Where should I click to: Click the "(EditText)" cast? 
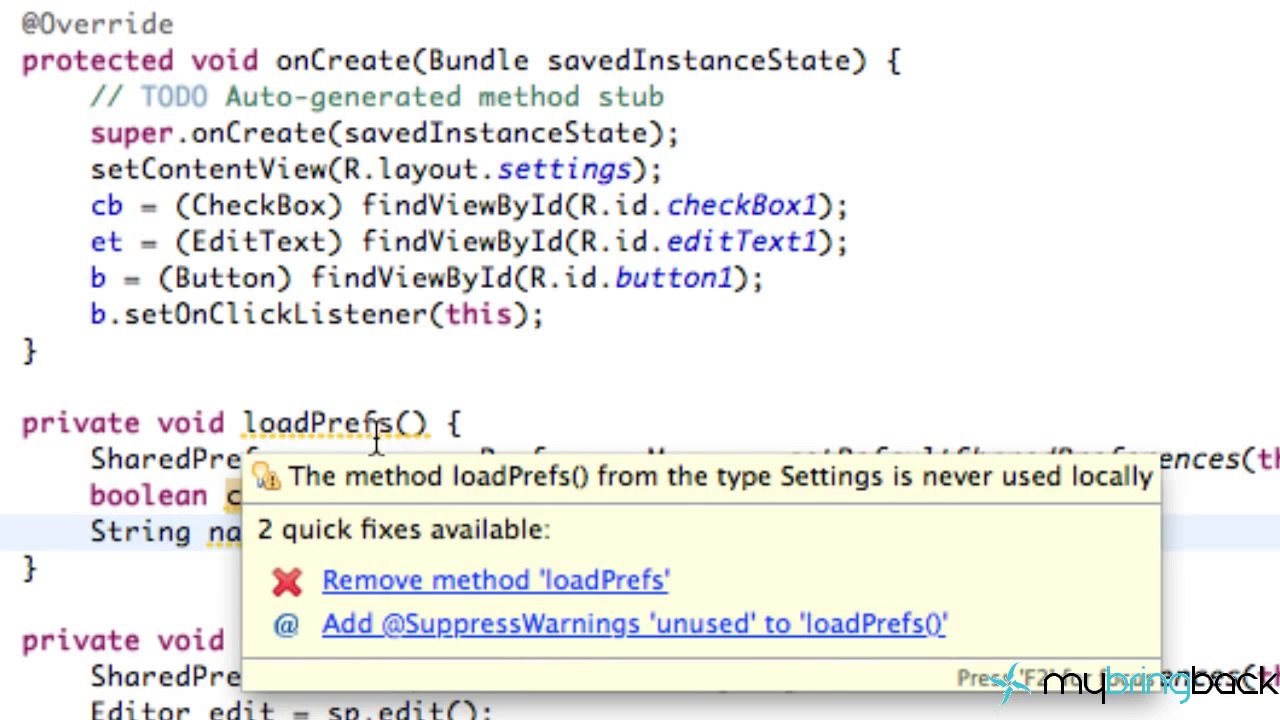point(258,242)
